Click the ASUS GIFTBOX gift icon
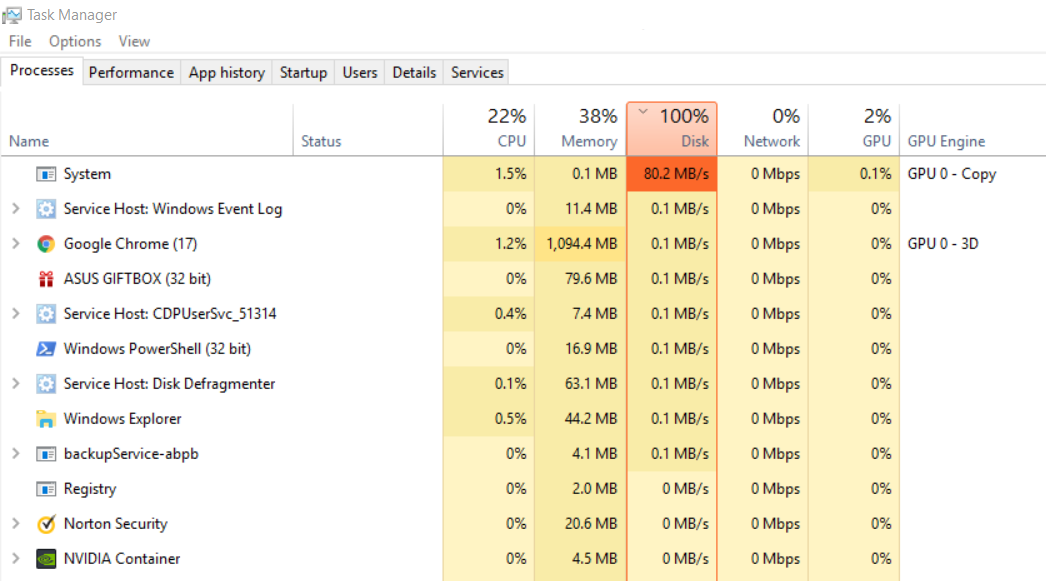This screenshot has height=581, width=1046. tap(46, 279)
